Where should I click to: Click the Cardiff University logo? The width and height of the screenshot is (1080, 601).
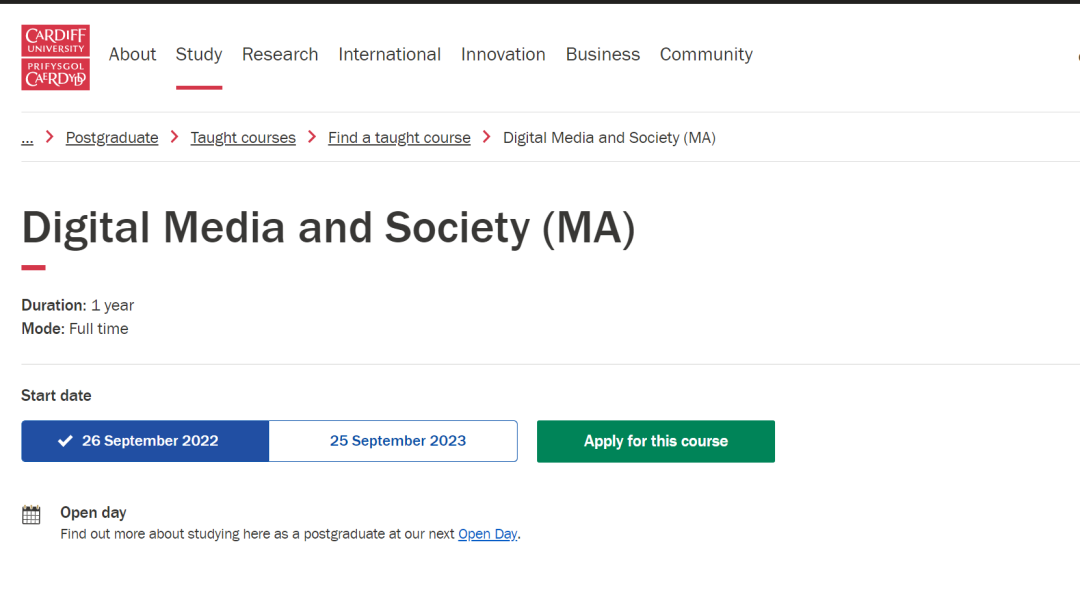coord(56,58)
